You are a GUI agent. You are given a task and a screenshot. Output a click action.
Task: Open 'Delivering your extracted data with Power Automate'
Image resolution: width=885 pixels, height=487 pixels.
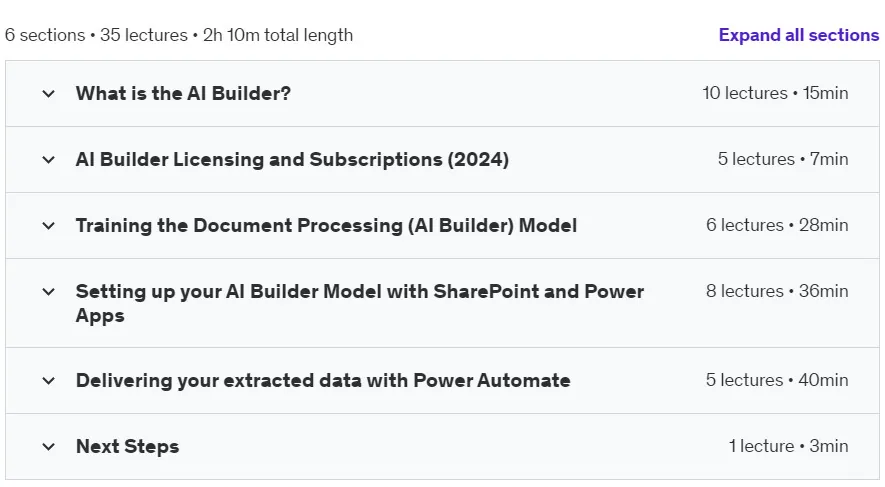coord(323,380)
